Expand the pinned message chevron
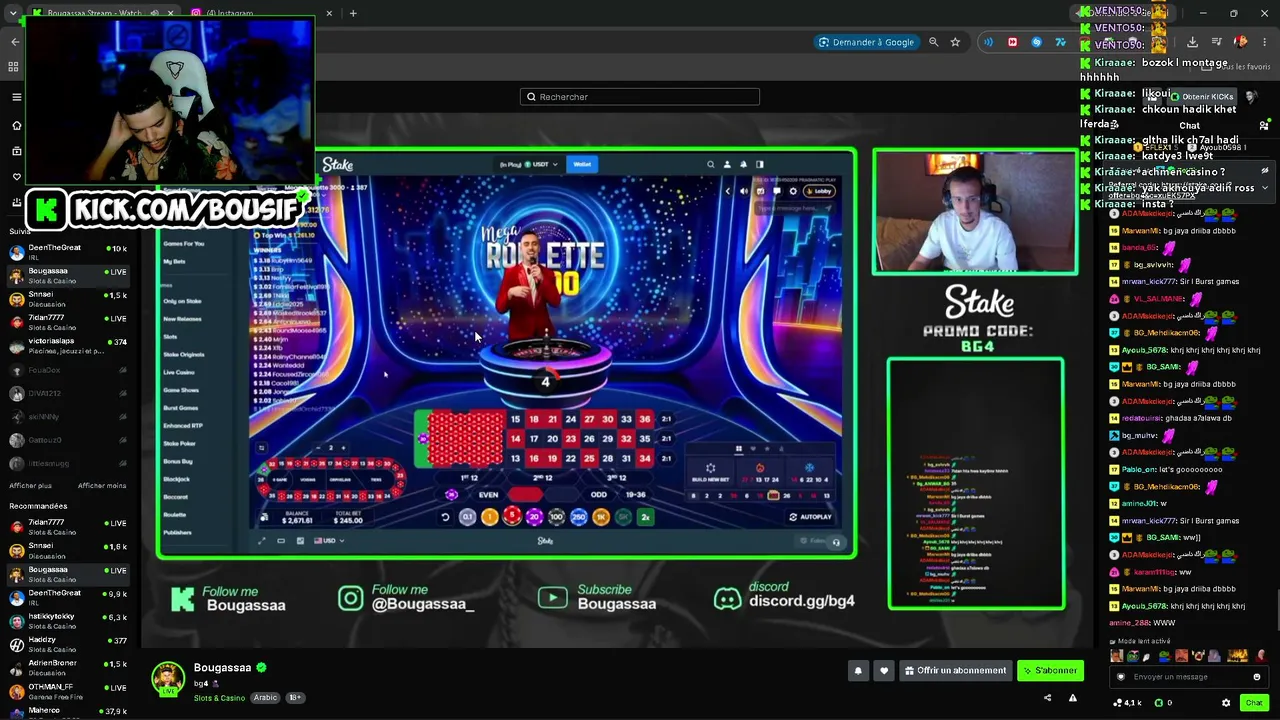1280x720 pixels. click(x=1265, y=187)
